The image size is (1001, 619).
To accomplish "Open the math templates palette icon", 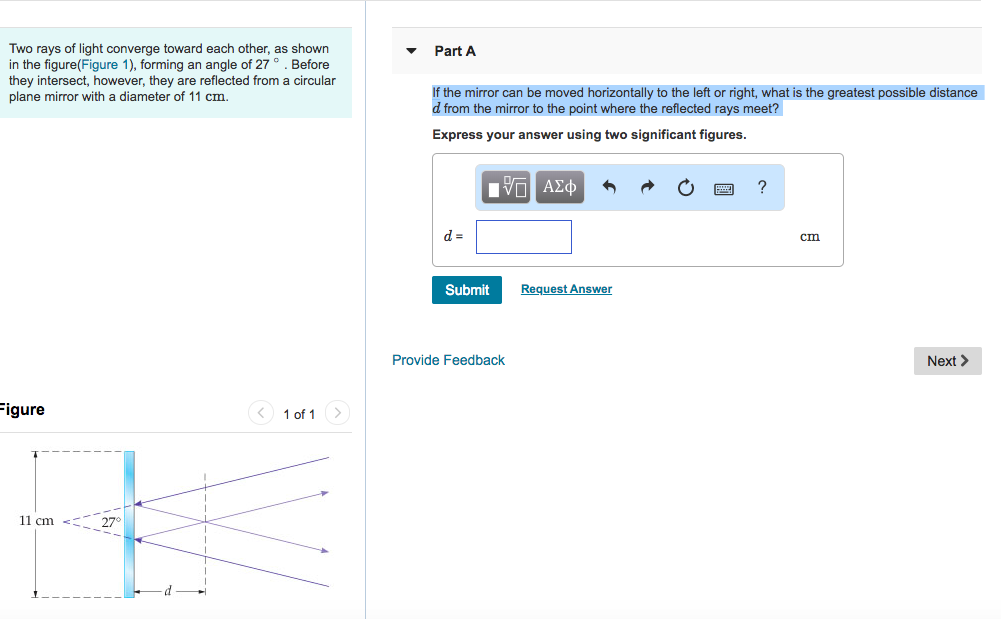I will (x=505, y=187).
